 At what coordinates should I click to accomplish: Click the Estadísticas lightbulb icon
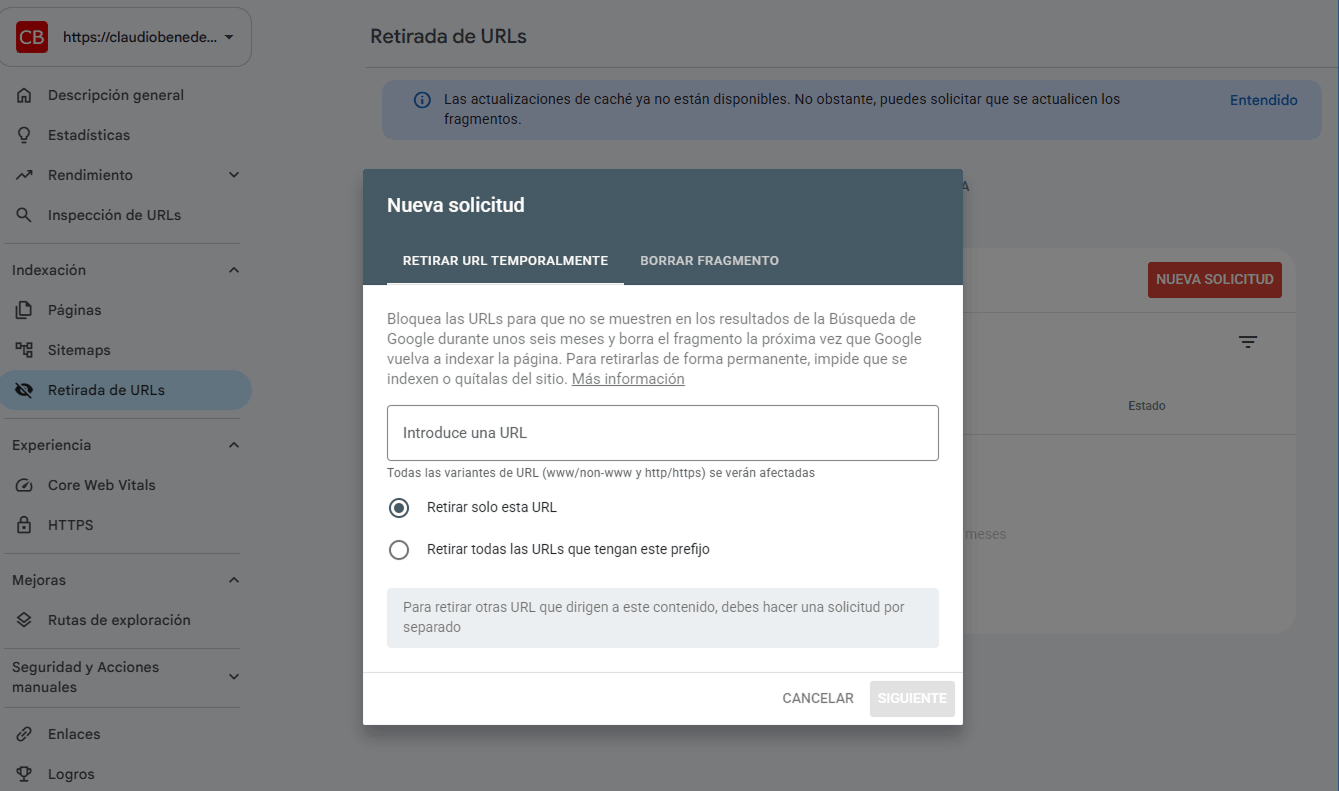coord(25,135)
